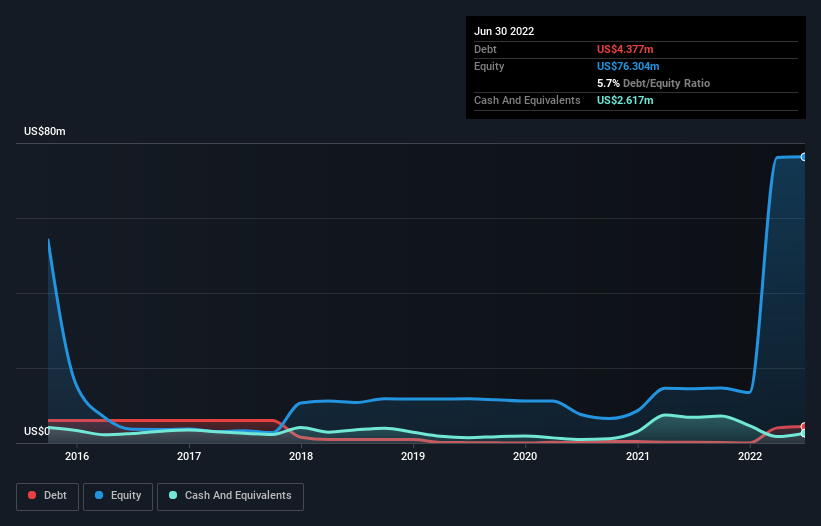Click the US$76.304m equity value
This screenshot has height=526, width=821.
pos(628,66)
